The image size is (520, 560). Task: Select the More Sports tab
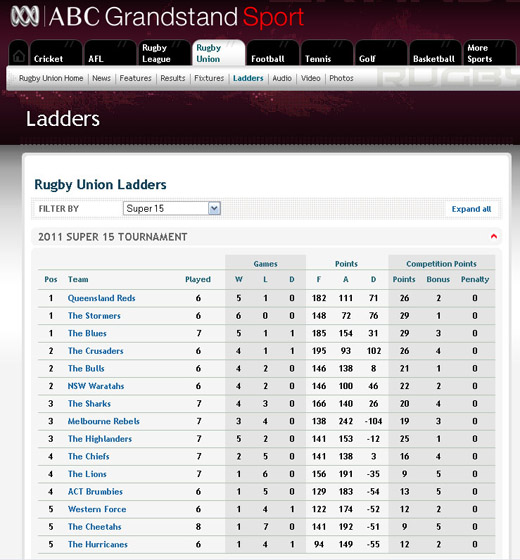coord(489,53)
